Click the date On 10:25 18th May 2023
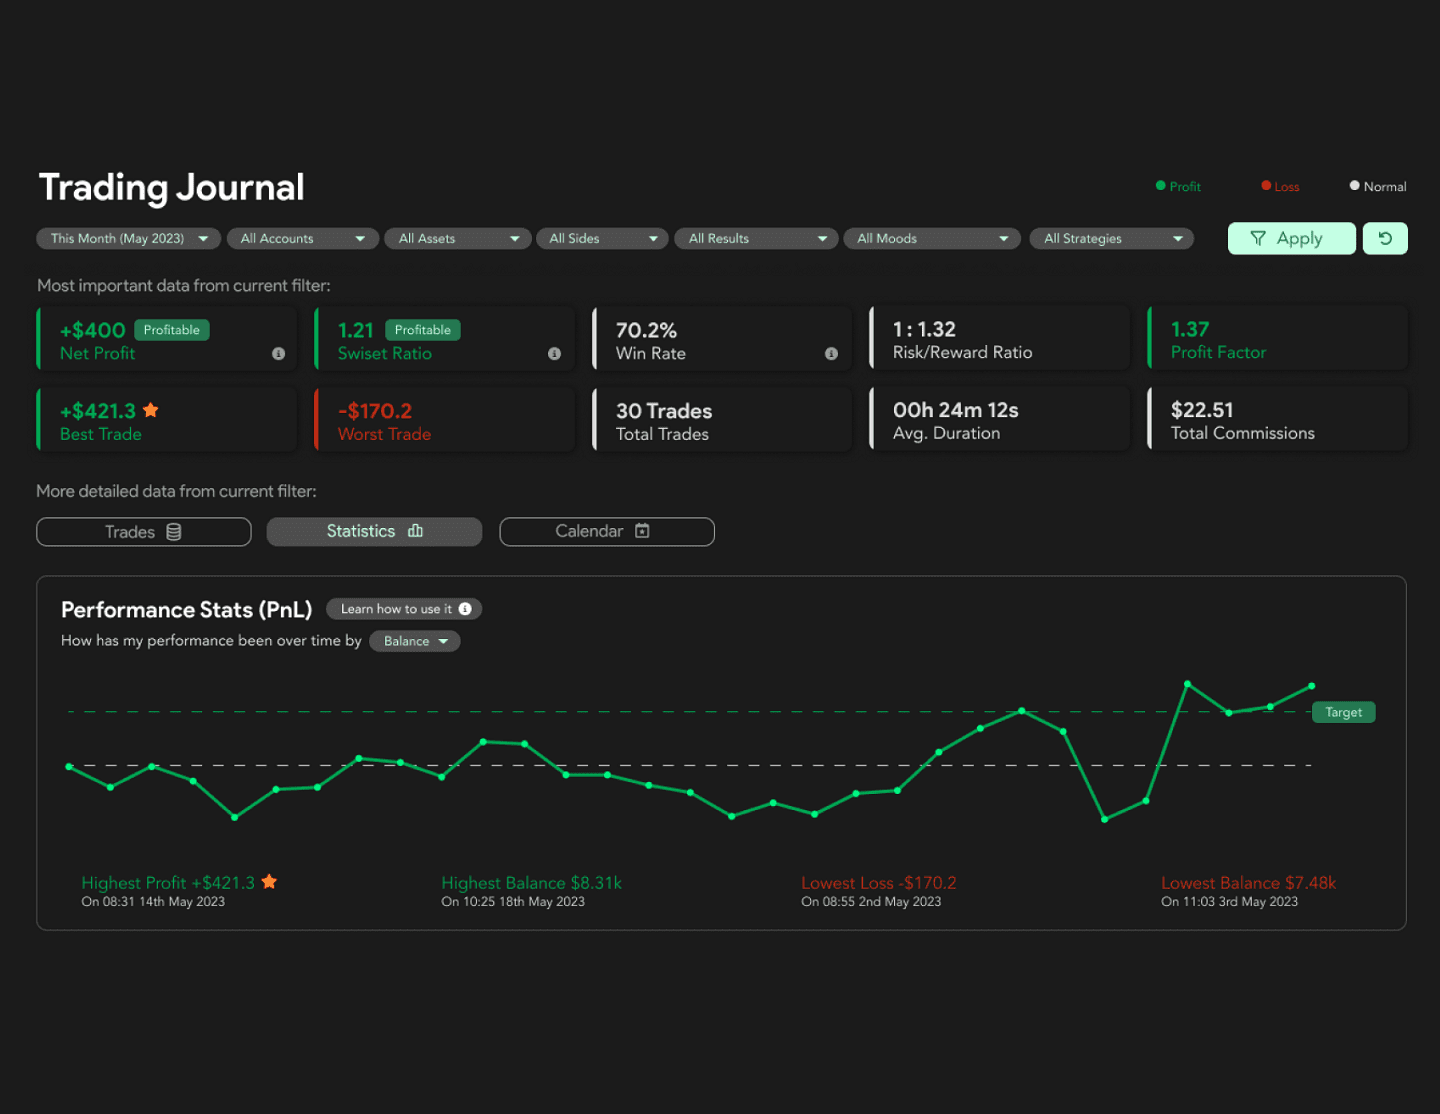1440x1114 pixels. 513,902
